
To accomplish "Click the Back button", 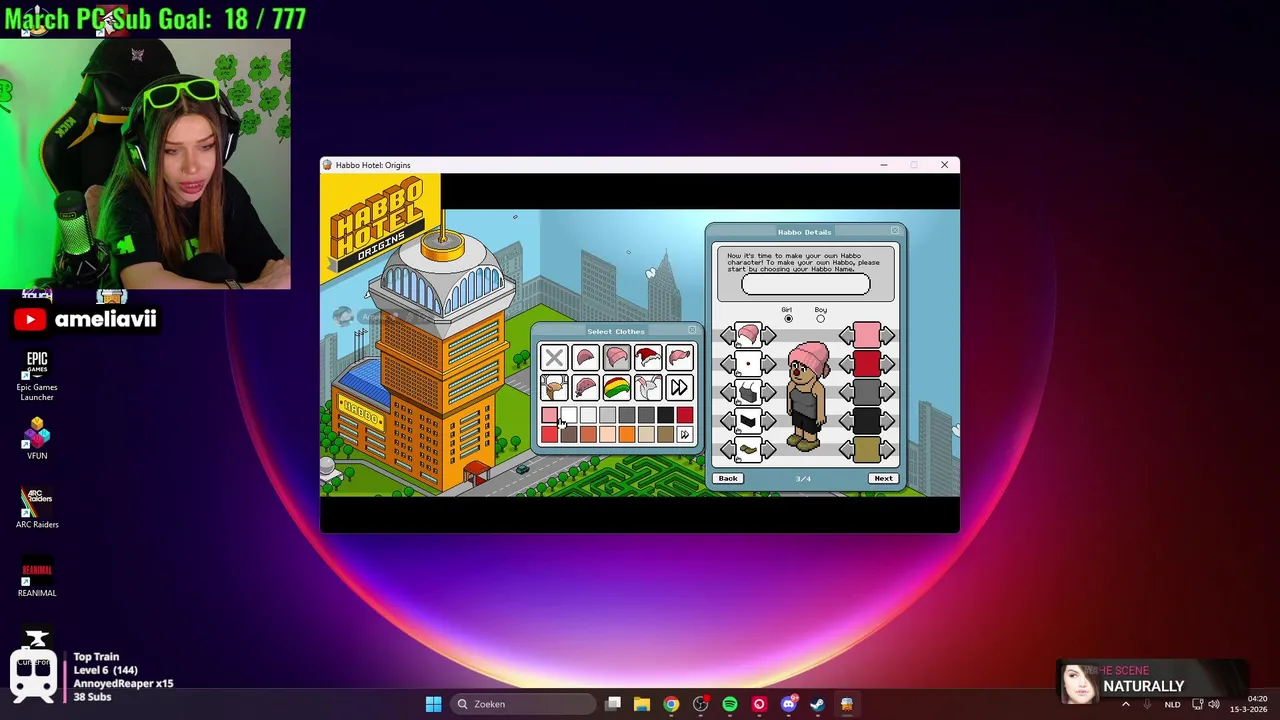I will 728,478.
